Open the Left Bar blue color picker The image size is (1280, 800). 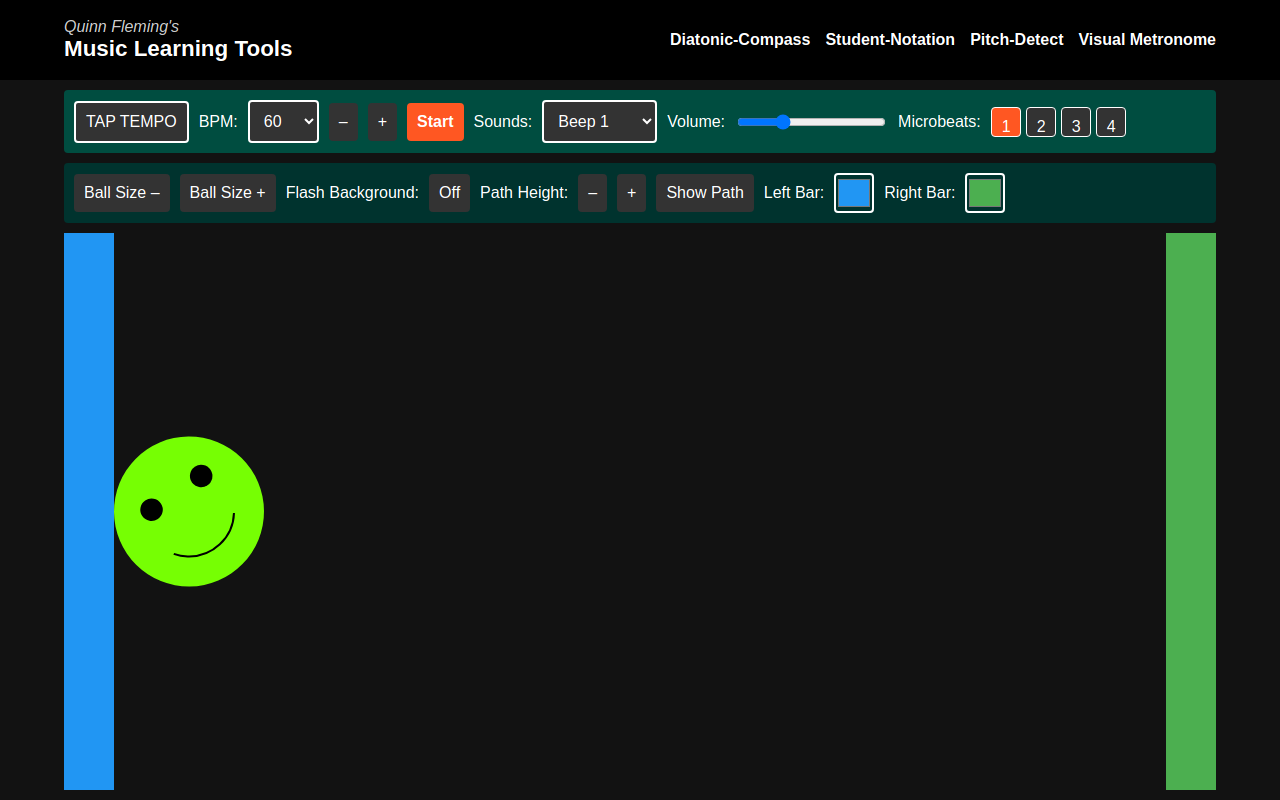(854, 193)
